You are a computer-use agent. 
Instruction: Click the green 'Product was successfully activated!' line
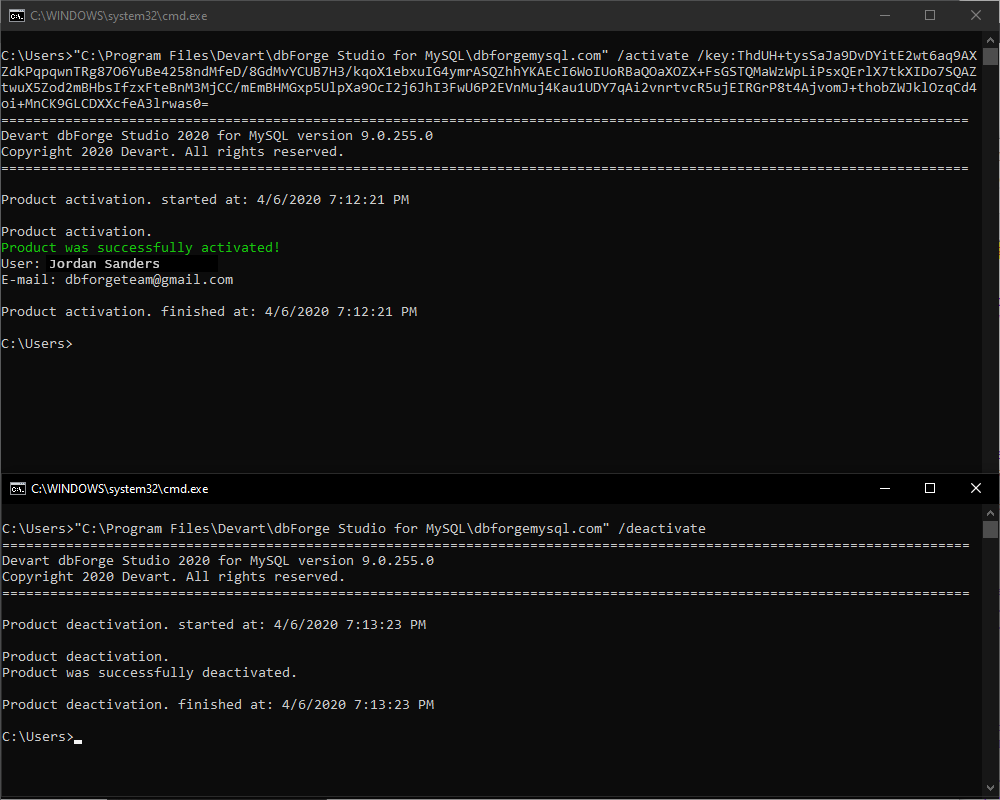140,248
